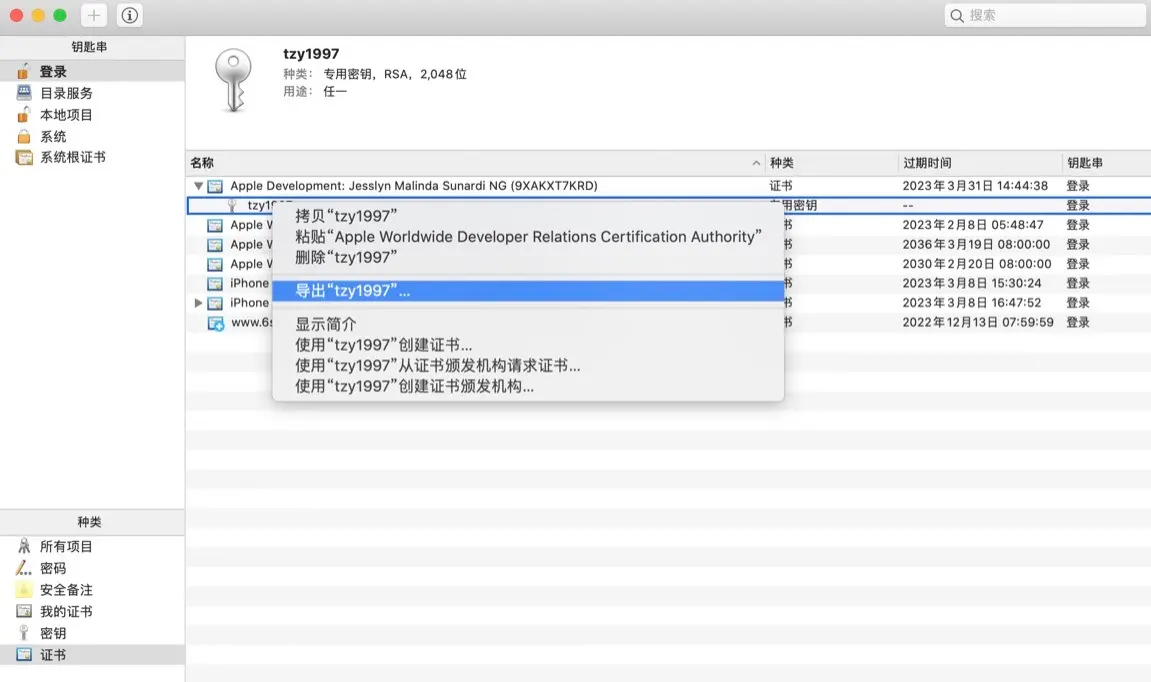1151x682 pixels.
Task: Click the 目录服务 icon
Action: tap(24, 92)
